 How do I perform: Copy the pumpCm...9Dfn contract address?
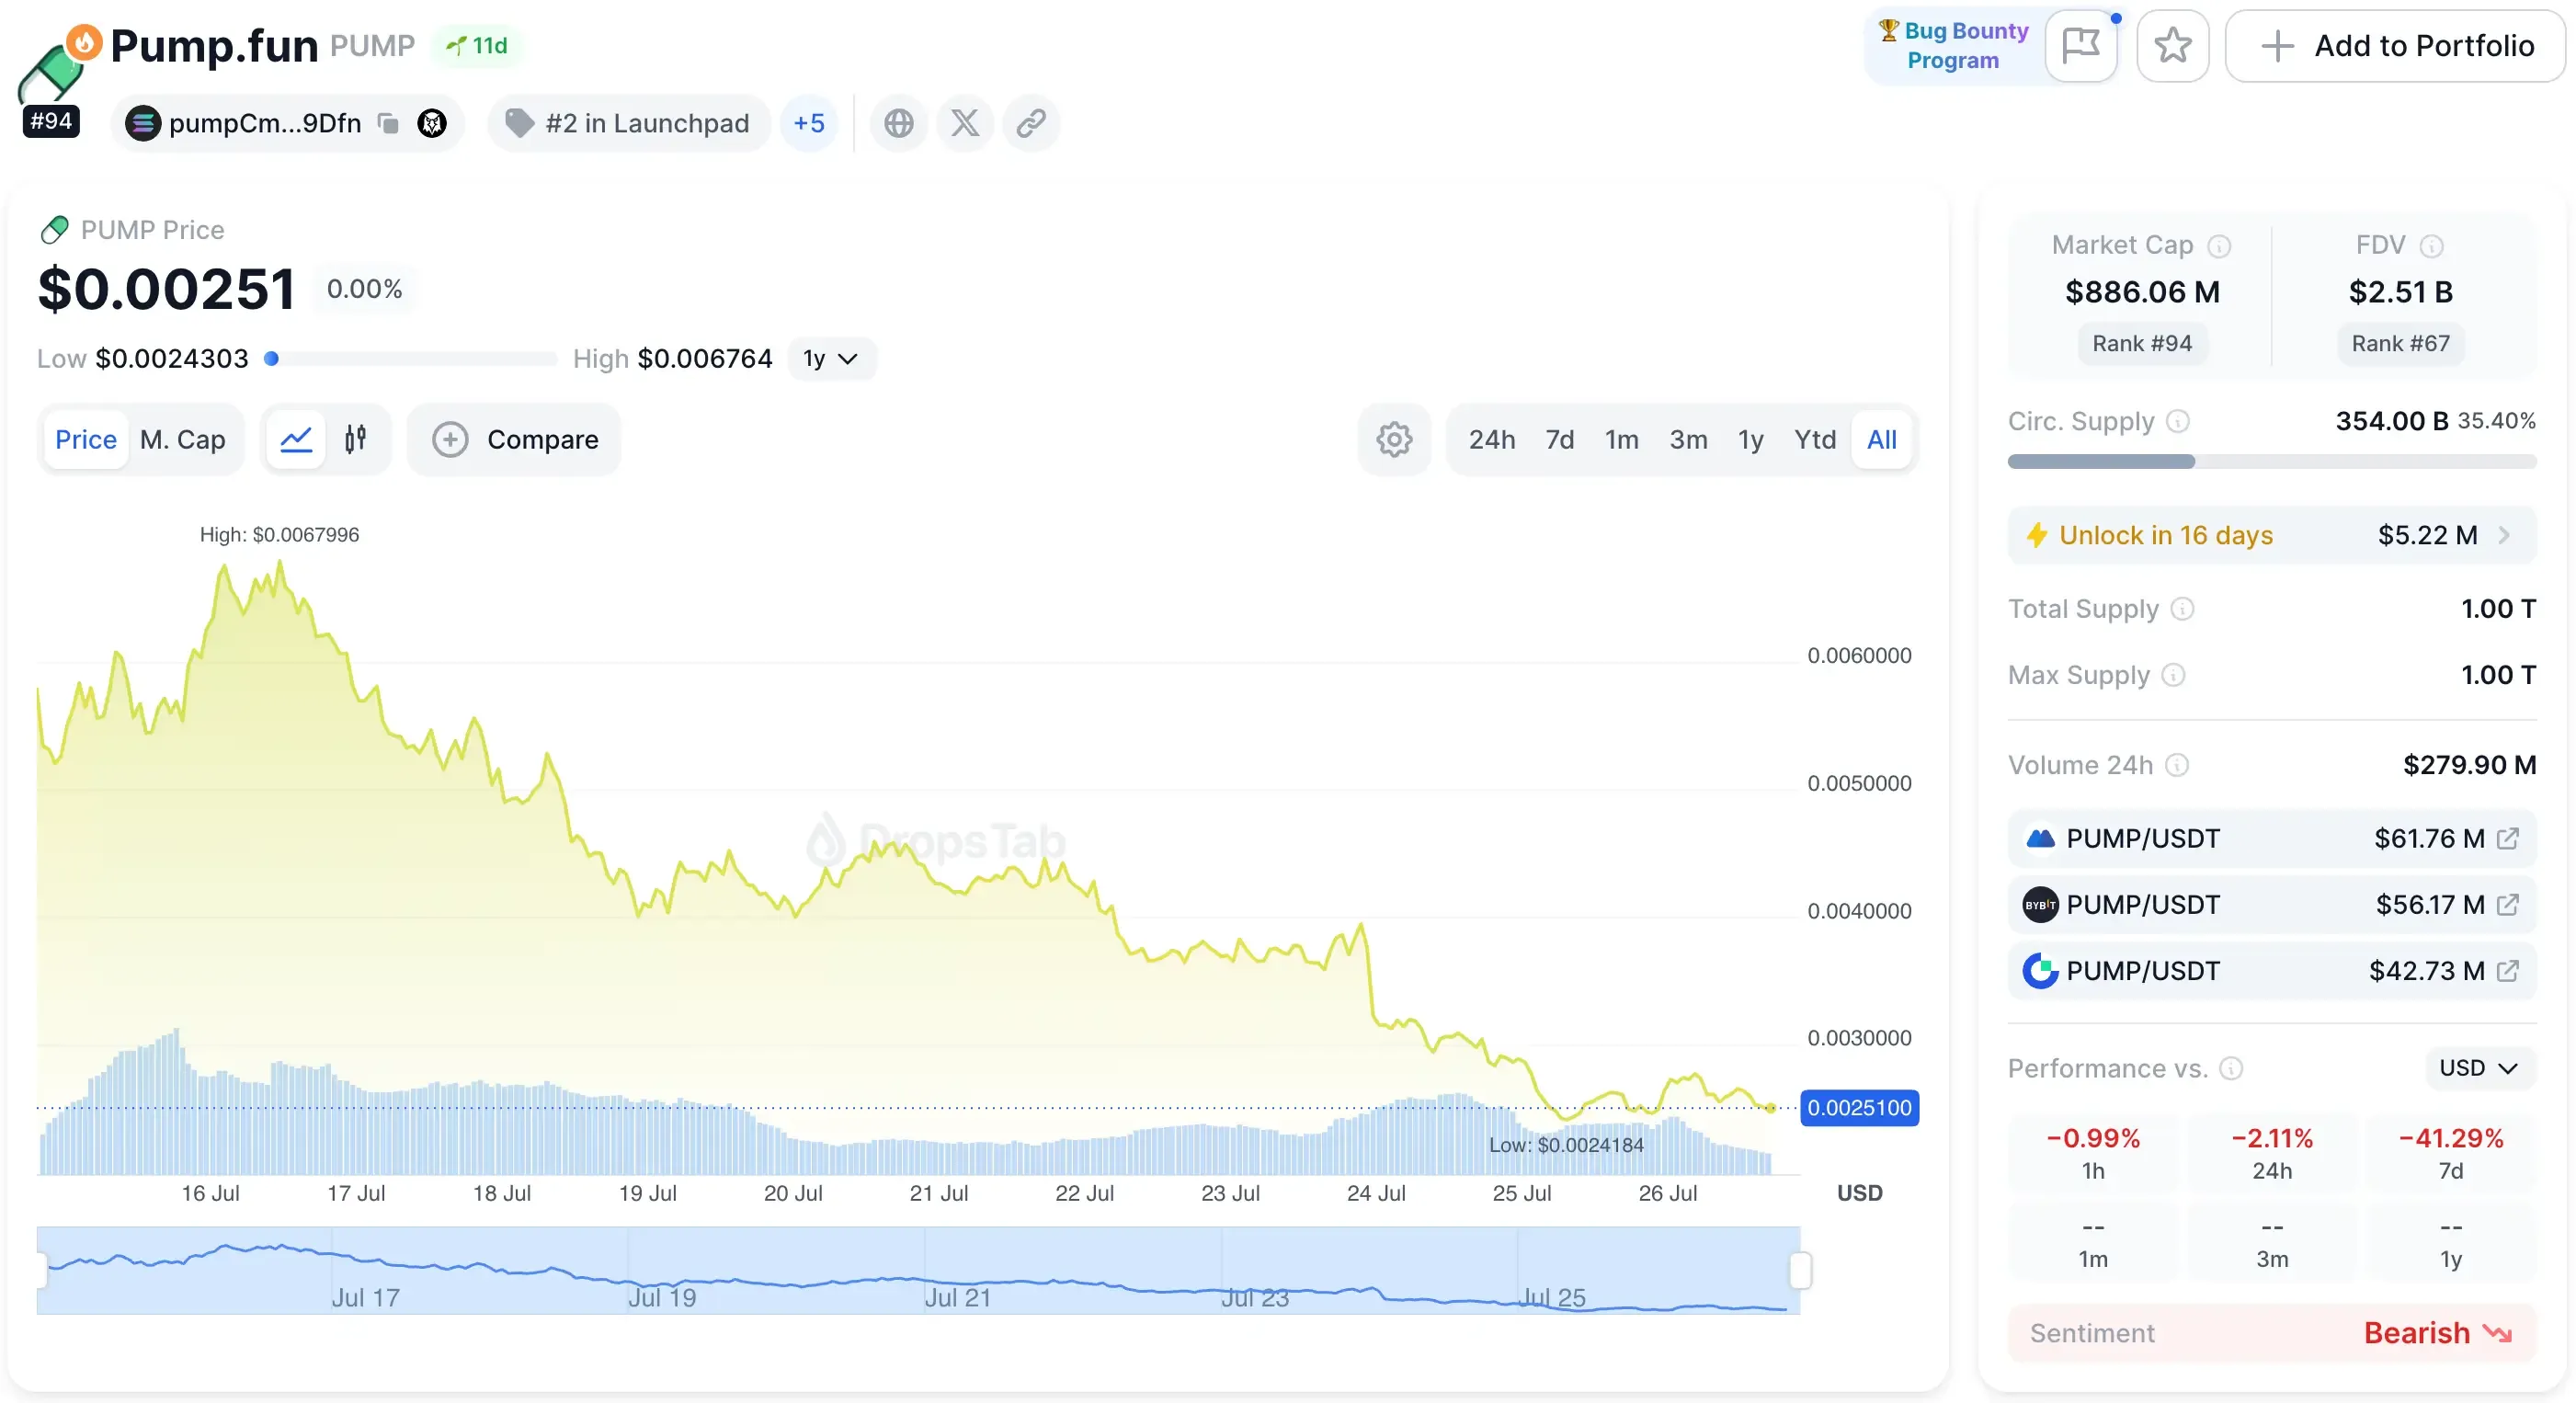click(388, 123)
